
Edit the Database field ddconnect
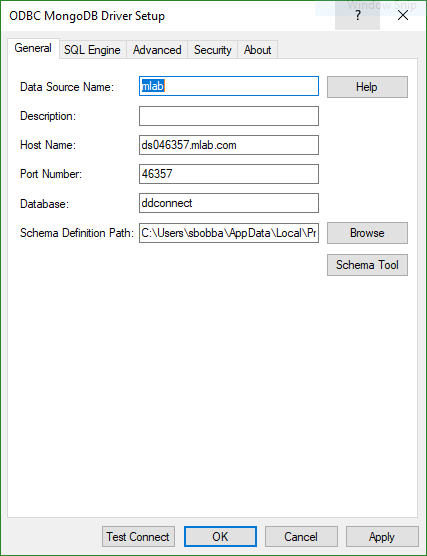(x=229, y=203)
